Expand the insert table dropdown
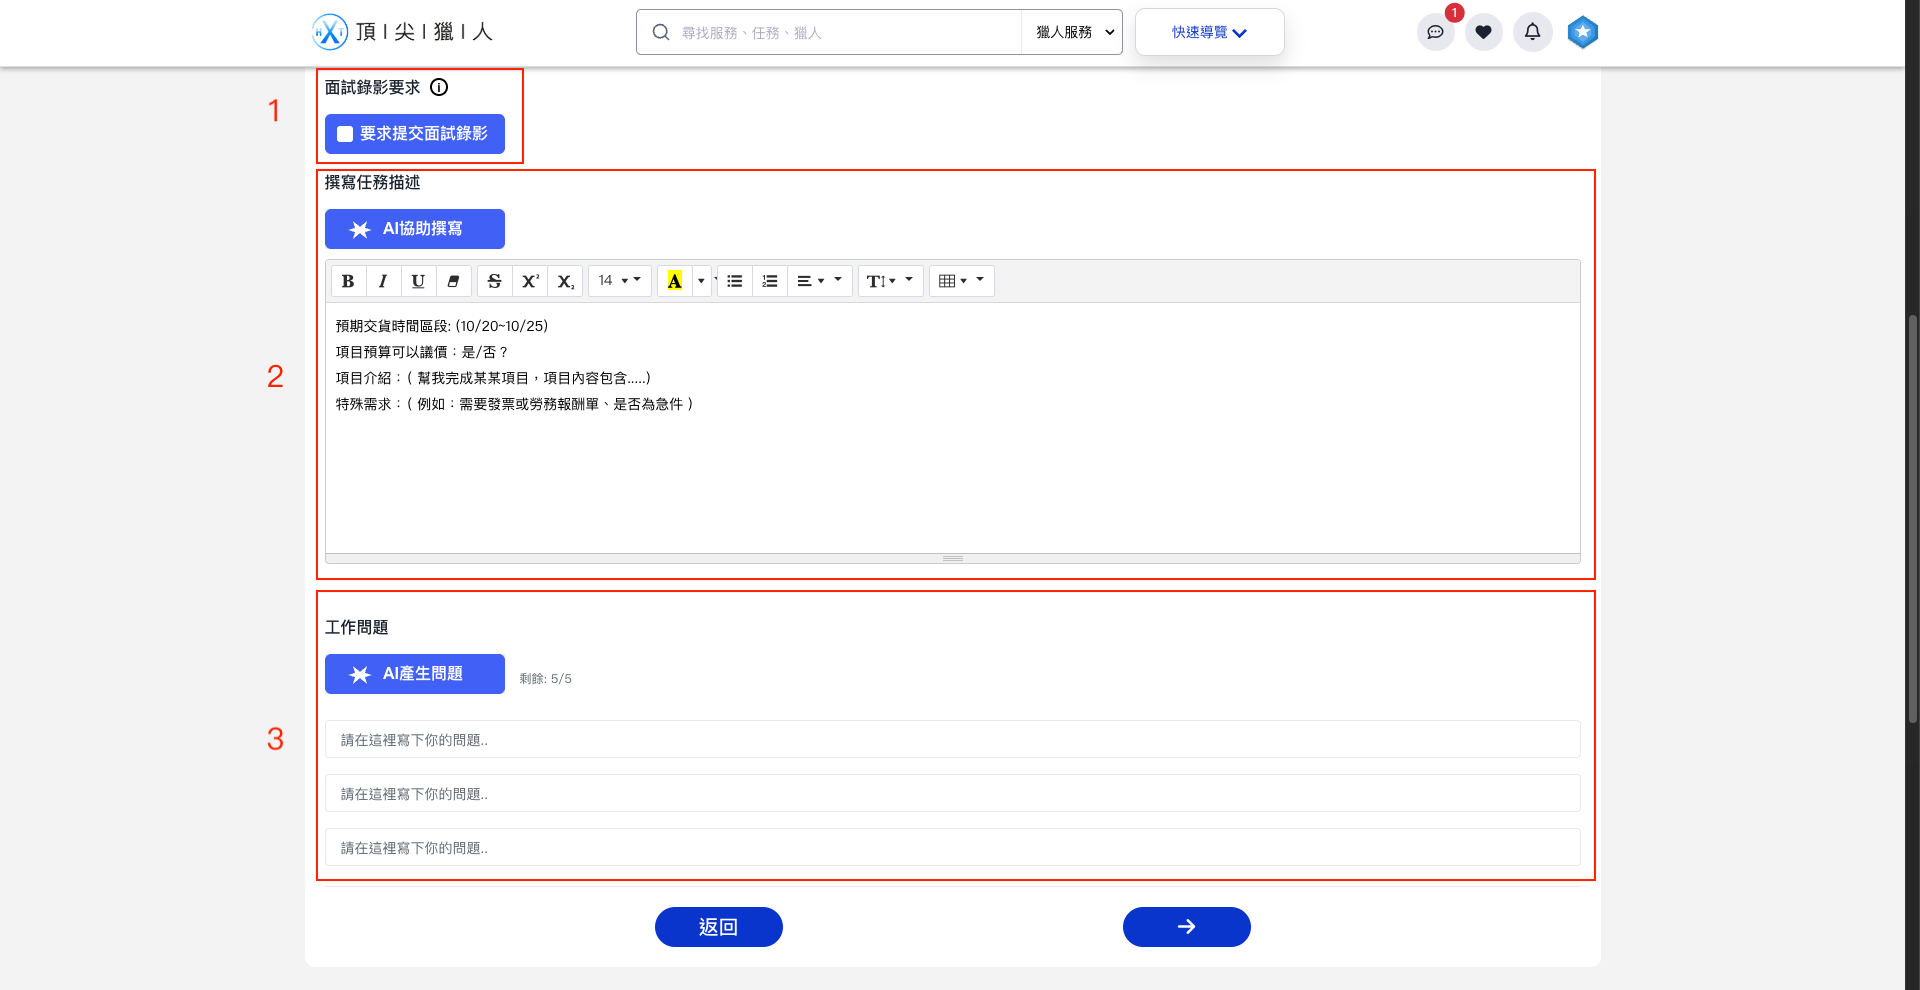The width and height of the screenshot is (1920, 990). point(961,281)
